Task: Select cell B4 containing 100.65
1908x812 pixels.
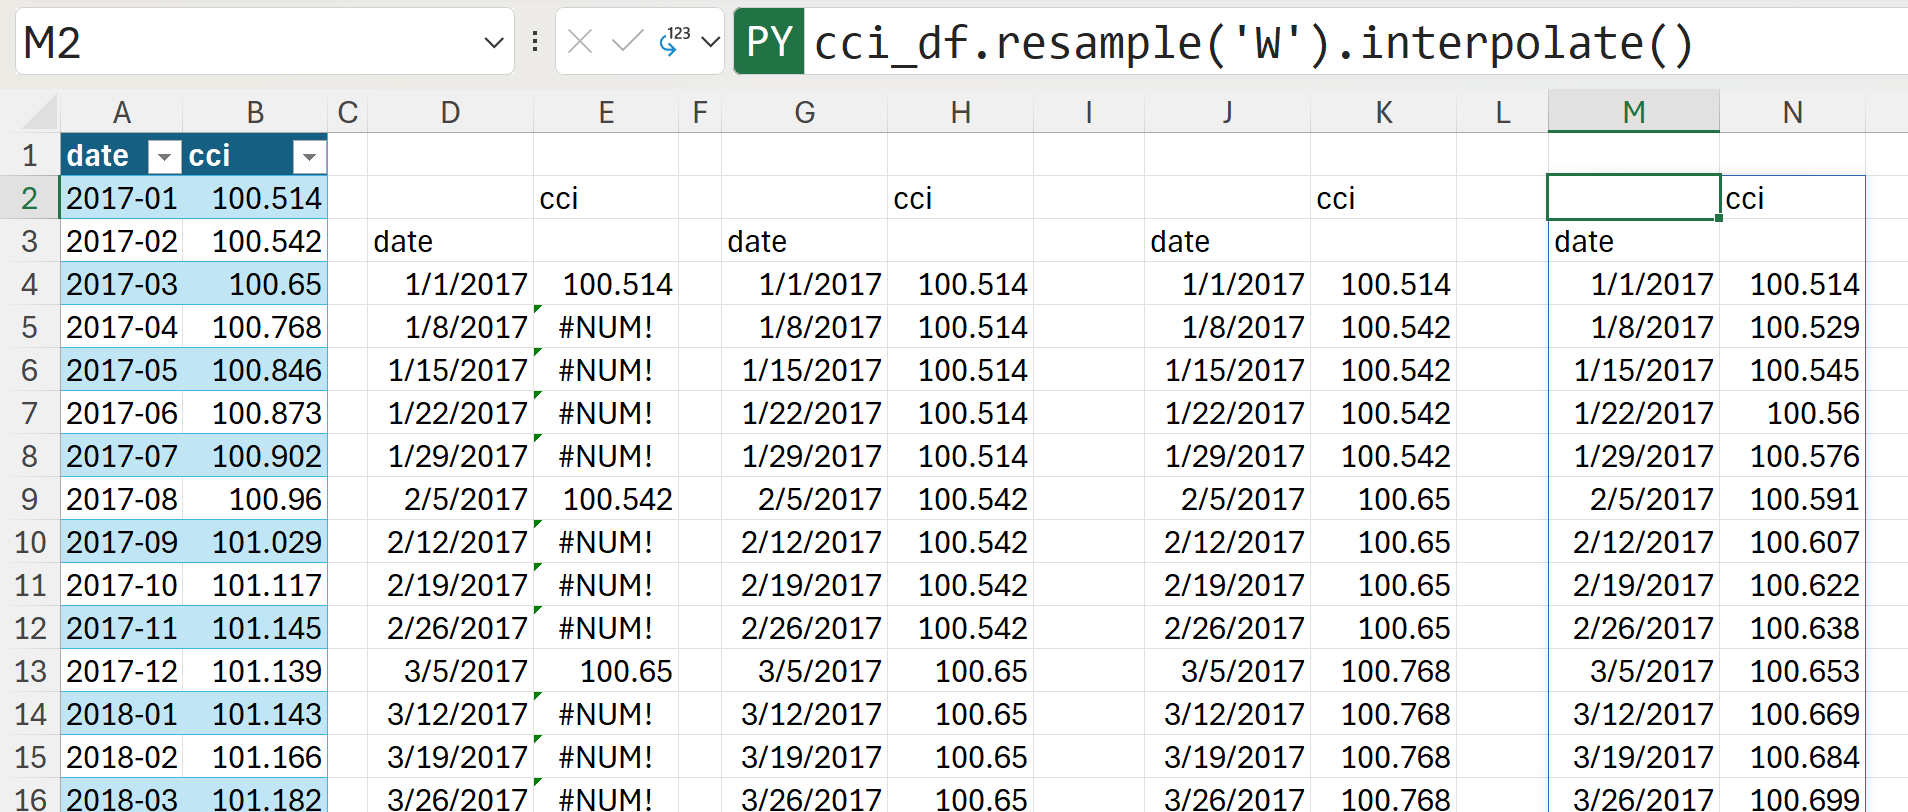Action: 257,285
